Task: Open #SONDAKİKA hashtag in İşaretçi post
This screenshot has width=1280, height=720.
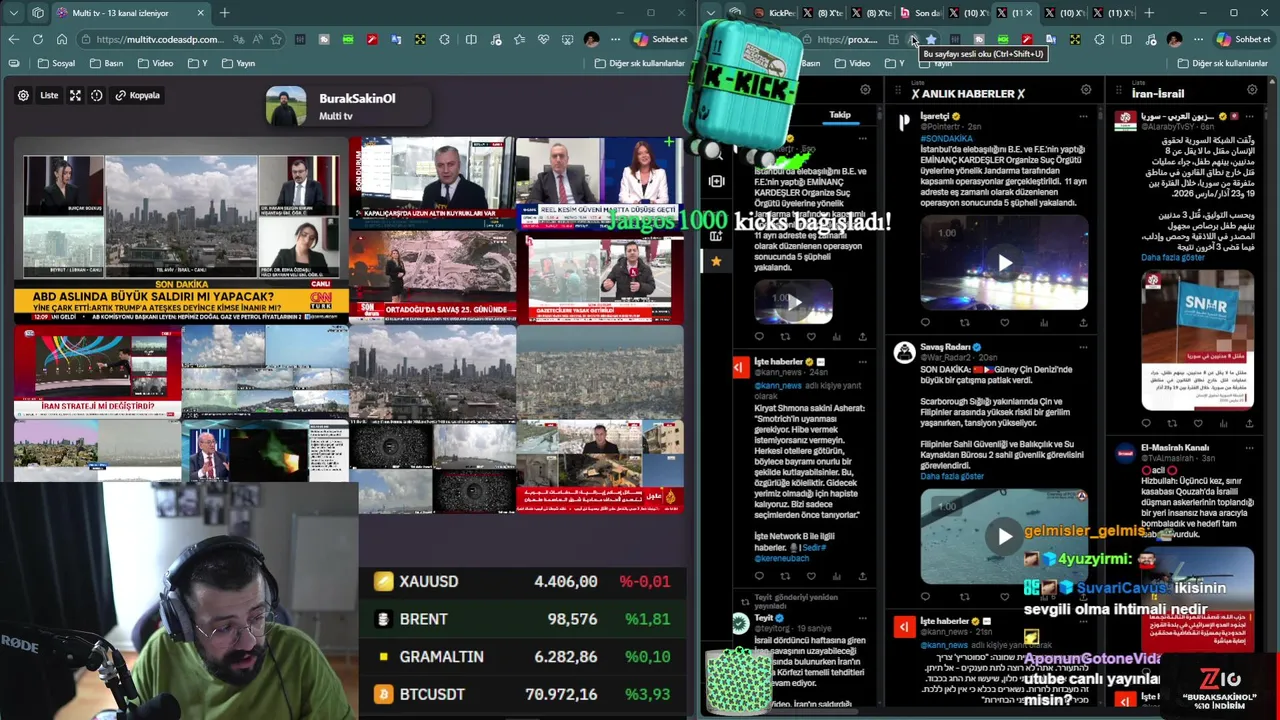Action: [x=946, y=138]
